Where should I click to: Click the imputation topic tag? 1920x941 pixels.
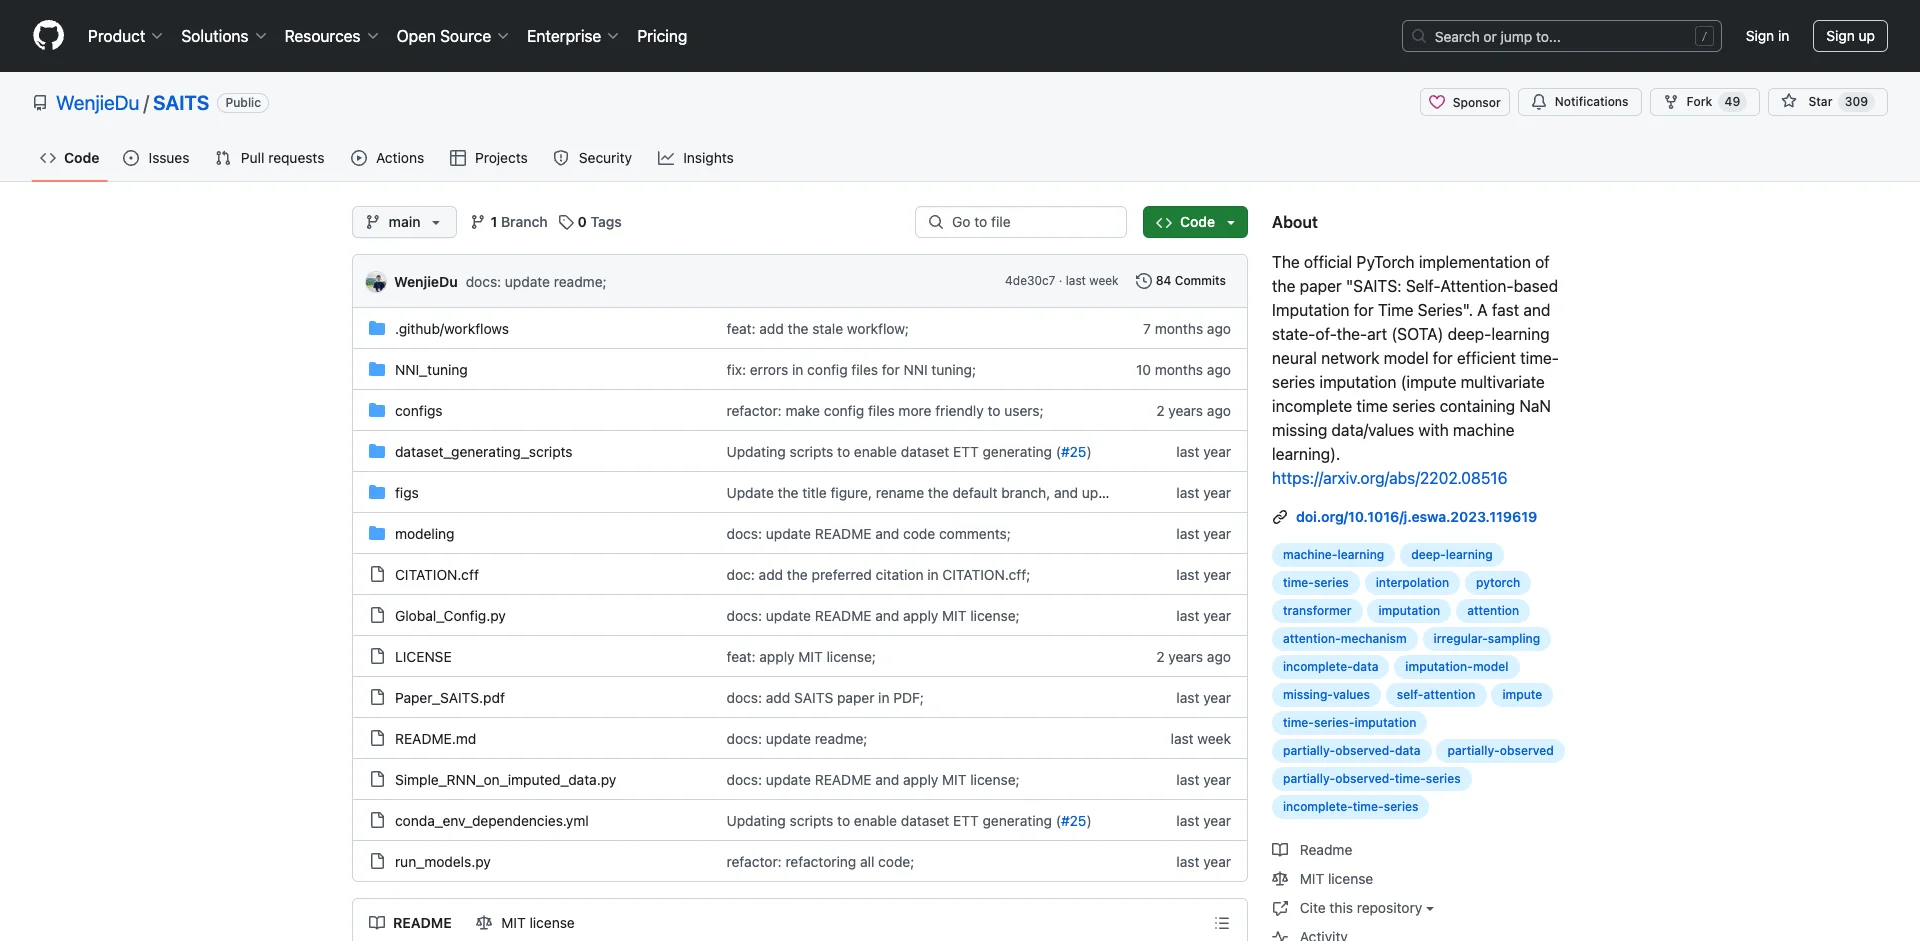pos(1408,611)
